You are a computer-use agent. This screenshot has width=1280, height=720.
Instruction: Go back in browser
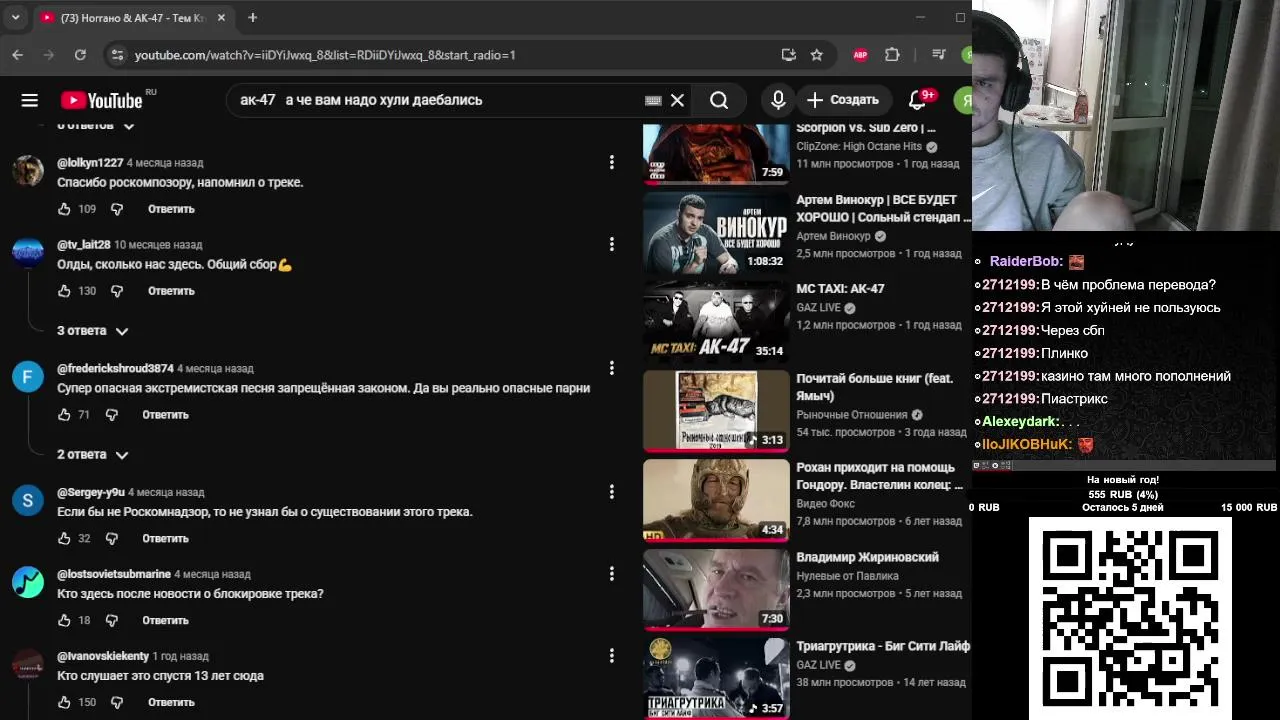click(x=17, y=55)
